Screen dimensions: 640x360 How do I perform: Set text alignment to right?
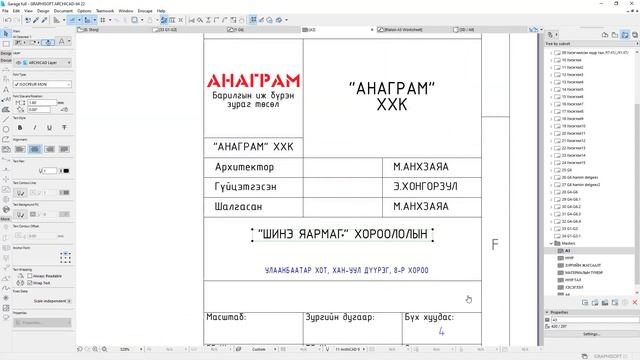pyautogui.click(x=49, y=149)
